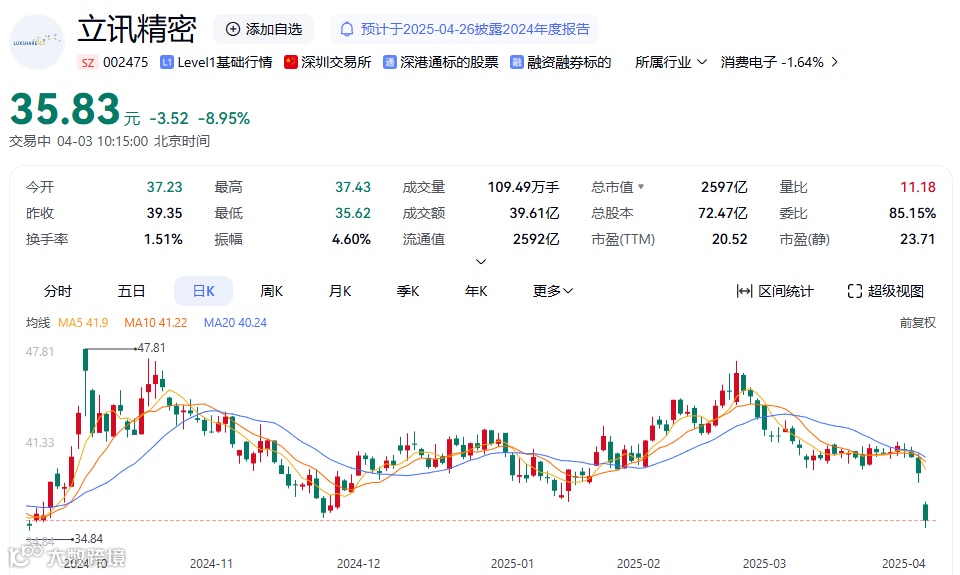This screenshot has width=960, height=575.
Task: Switch to the 周K tab
Action: pyautogui.click(x=271, y=291)
